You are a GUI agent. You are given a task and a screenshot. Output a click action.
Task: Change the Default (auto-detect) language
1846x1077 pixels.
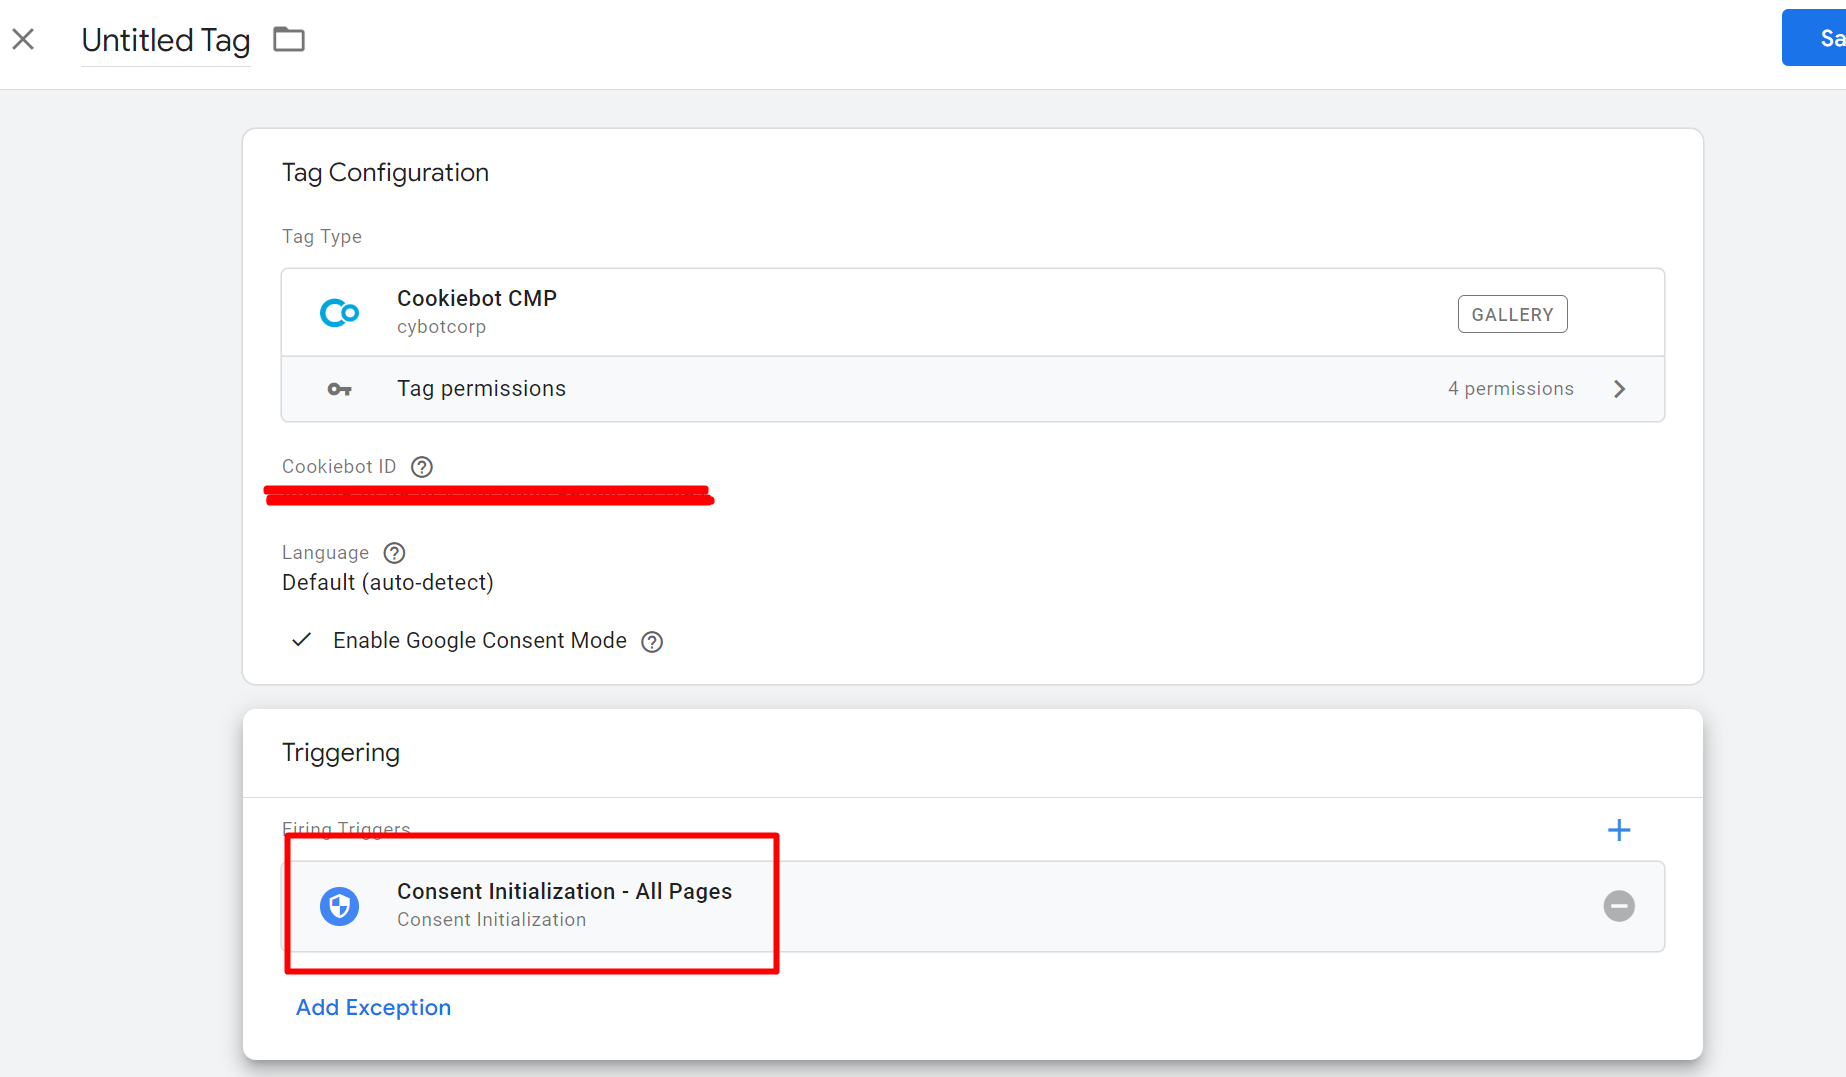pos(387,583)
